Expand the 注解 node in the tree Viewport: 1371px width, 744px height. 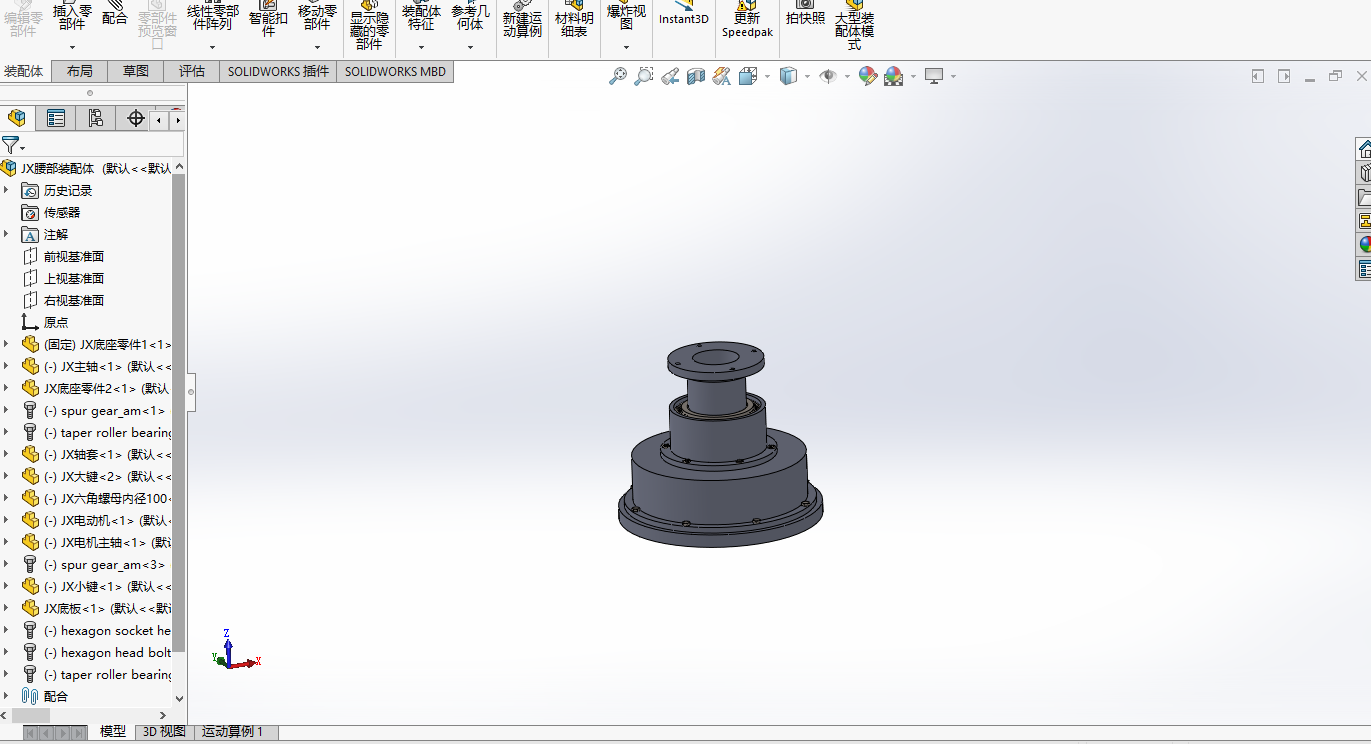[6, 234]
